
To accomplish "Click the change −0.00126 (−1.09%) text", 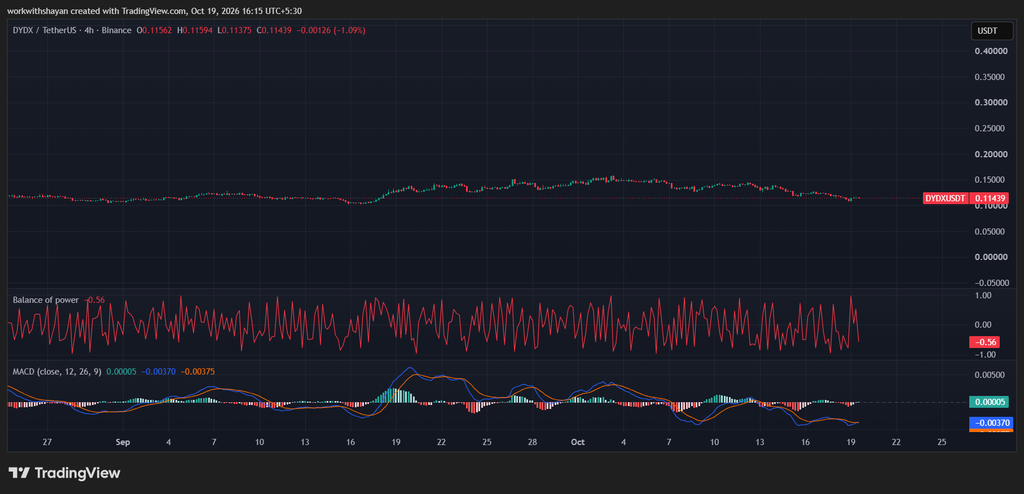I will click(333, 31).
